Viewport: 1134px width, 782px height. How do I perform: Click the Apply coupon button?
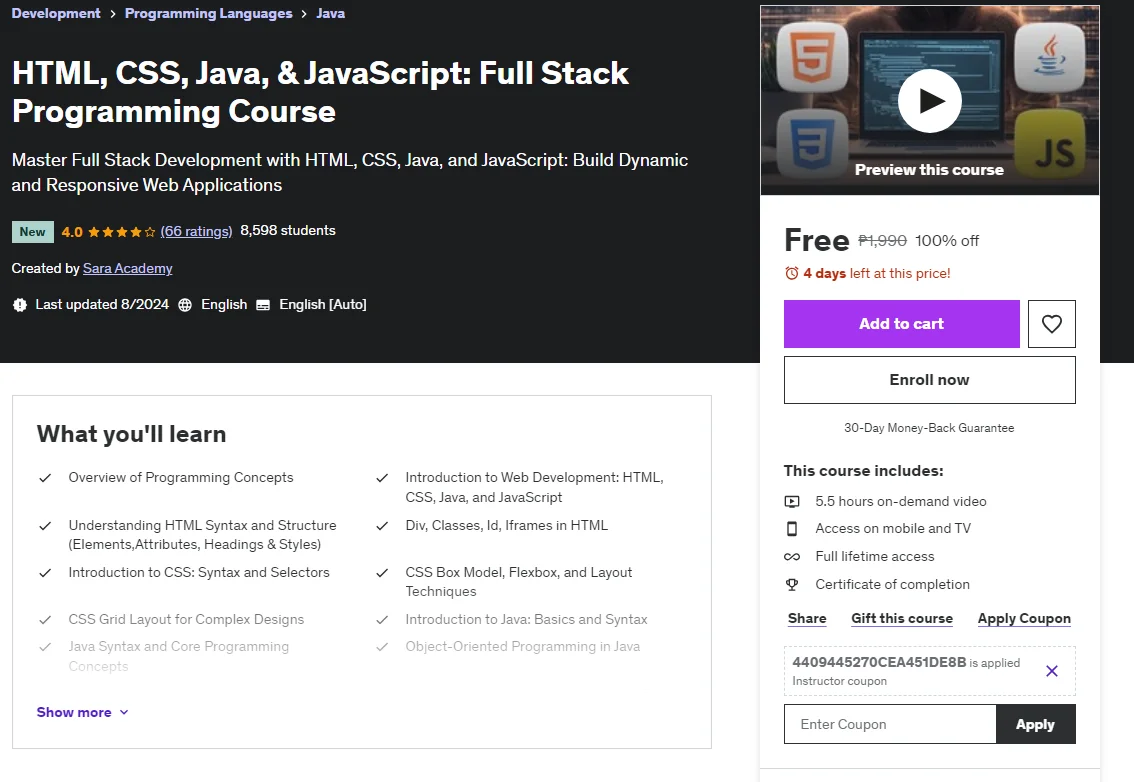[1035, 724]
